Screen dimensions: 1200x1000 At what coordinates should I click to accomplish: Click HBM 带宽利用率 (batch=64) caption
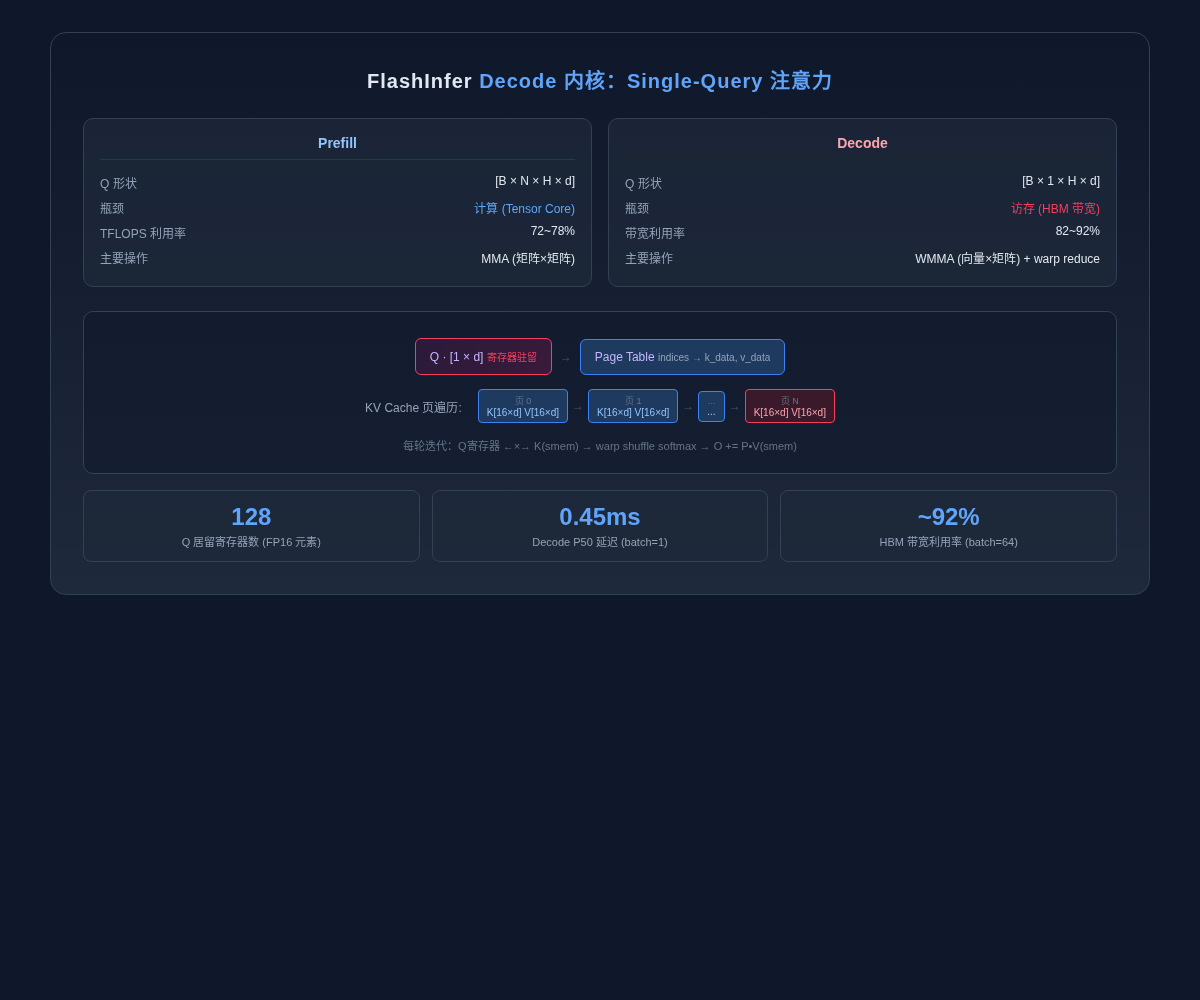[948, 542]
